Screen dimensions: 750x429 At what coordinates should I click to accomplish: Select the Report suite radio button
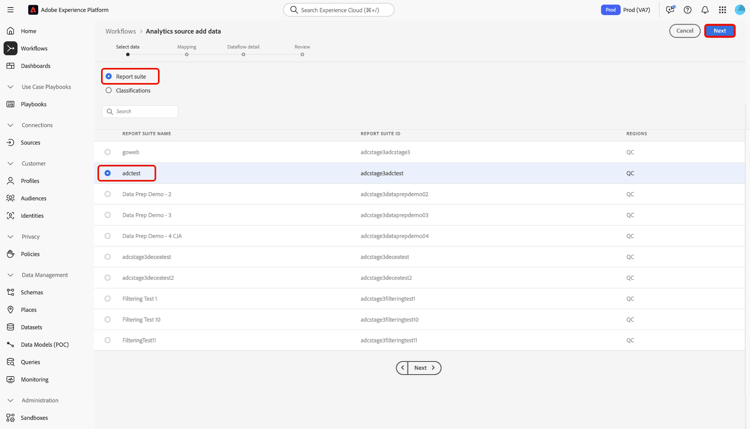pyautogui.click(x=109, y=77)
